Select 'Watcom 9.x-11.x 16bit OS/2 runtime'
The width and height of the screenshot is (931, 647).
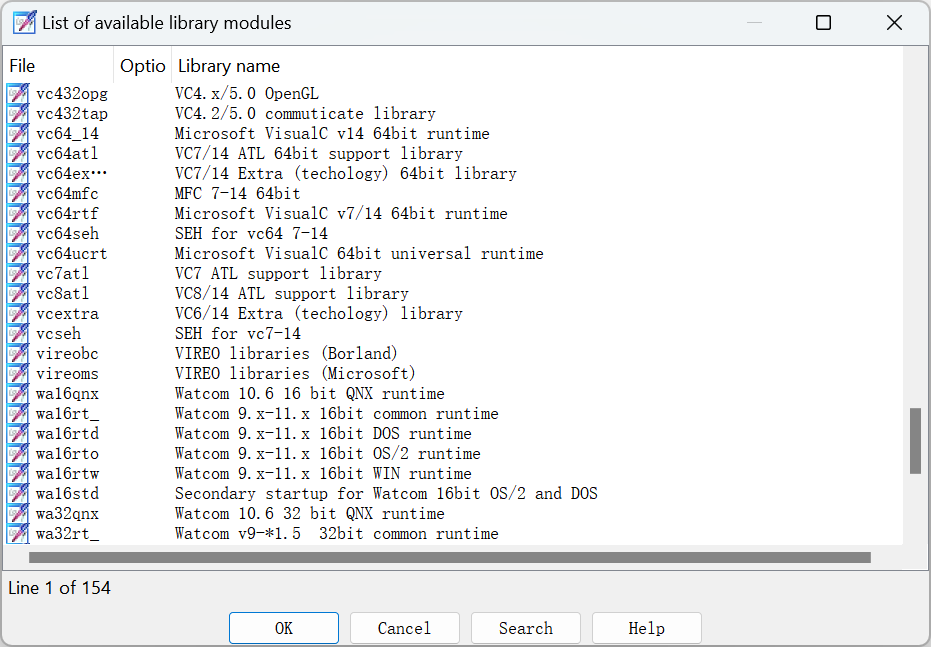tap(328, 453)
